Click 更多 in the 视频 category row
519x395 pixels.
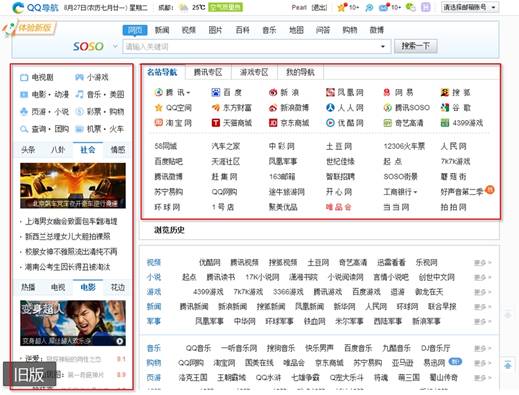(482, 263)
